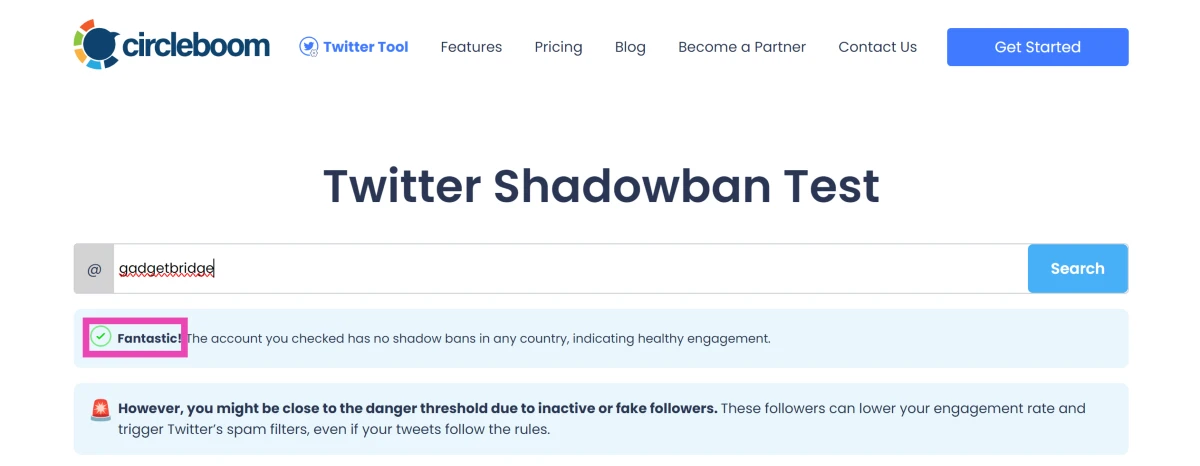The width and height of the screenshot is (1200, 466).
Task: Click the no shadow bans result message
Action: pos(478,339)
